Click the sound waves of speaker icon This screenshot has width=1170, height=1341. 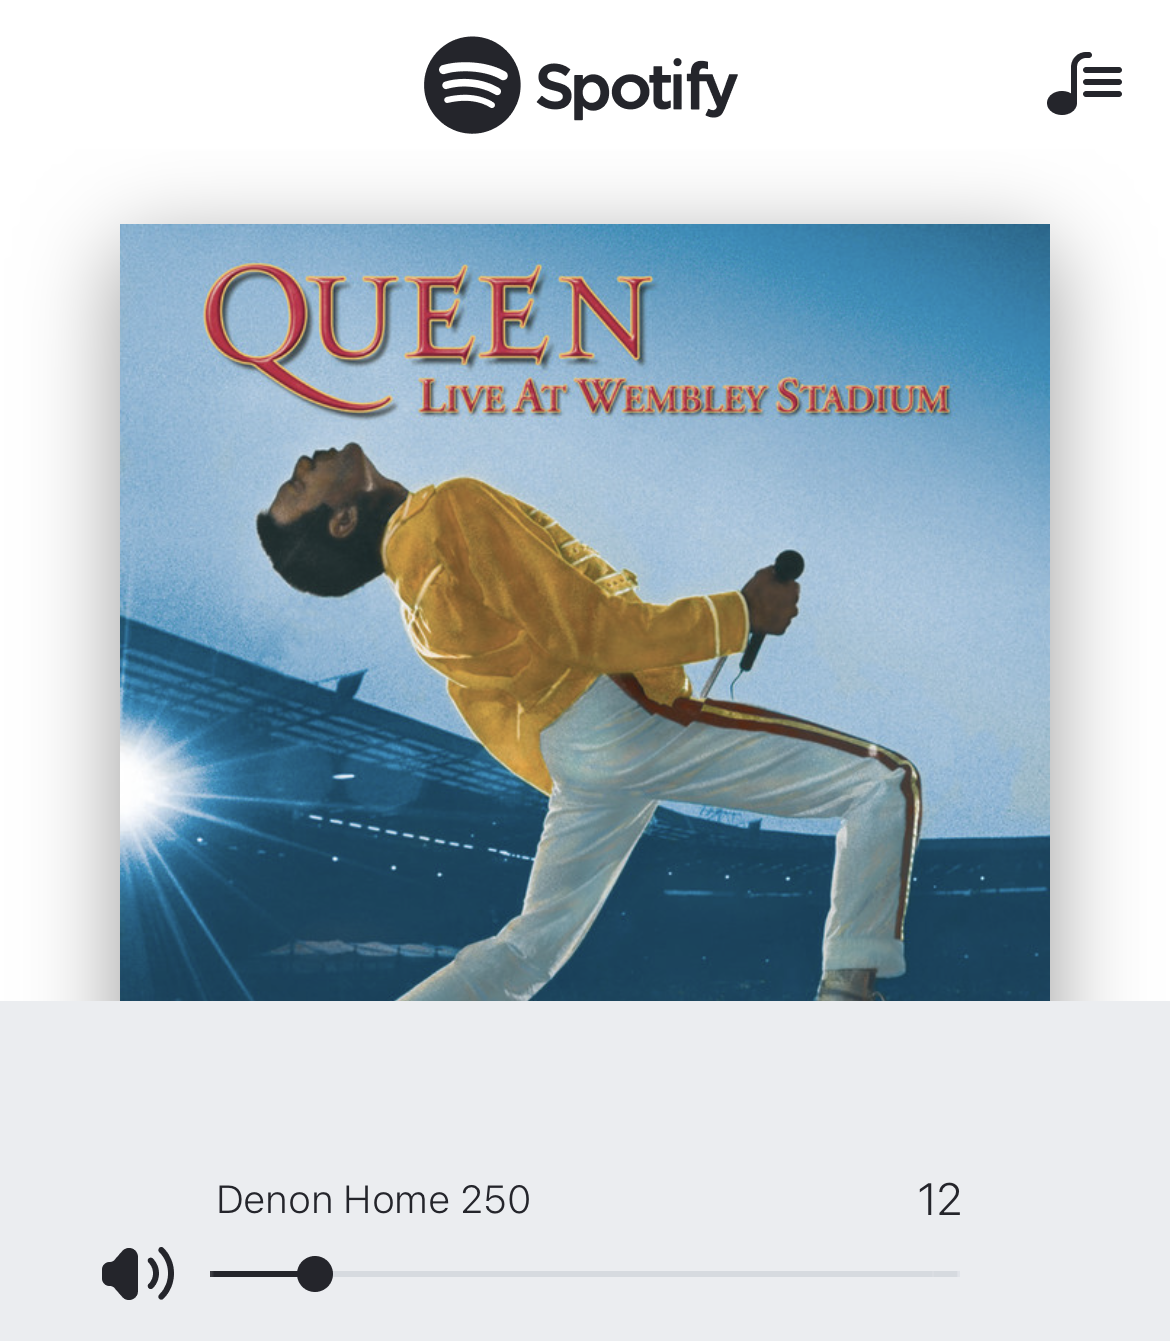coord(161,1274)
